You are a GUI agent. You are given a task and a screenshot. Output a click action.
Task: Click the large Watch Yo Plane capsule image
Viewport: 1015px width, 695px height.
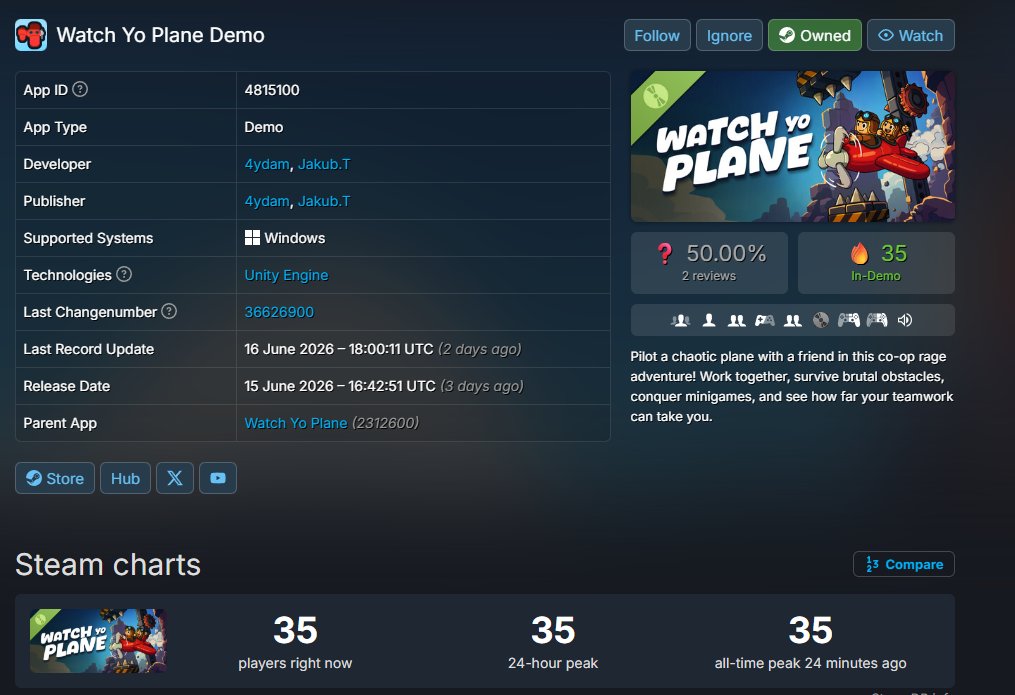point(792,146)
